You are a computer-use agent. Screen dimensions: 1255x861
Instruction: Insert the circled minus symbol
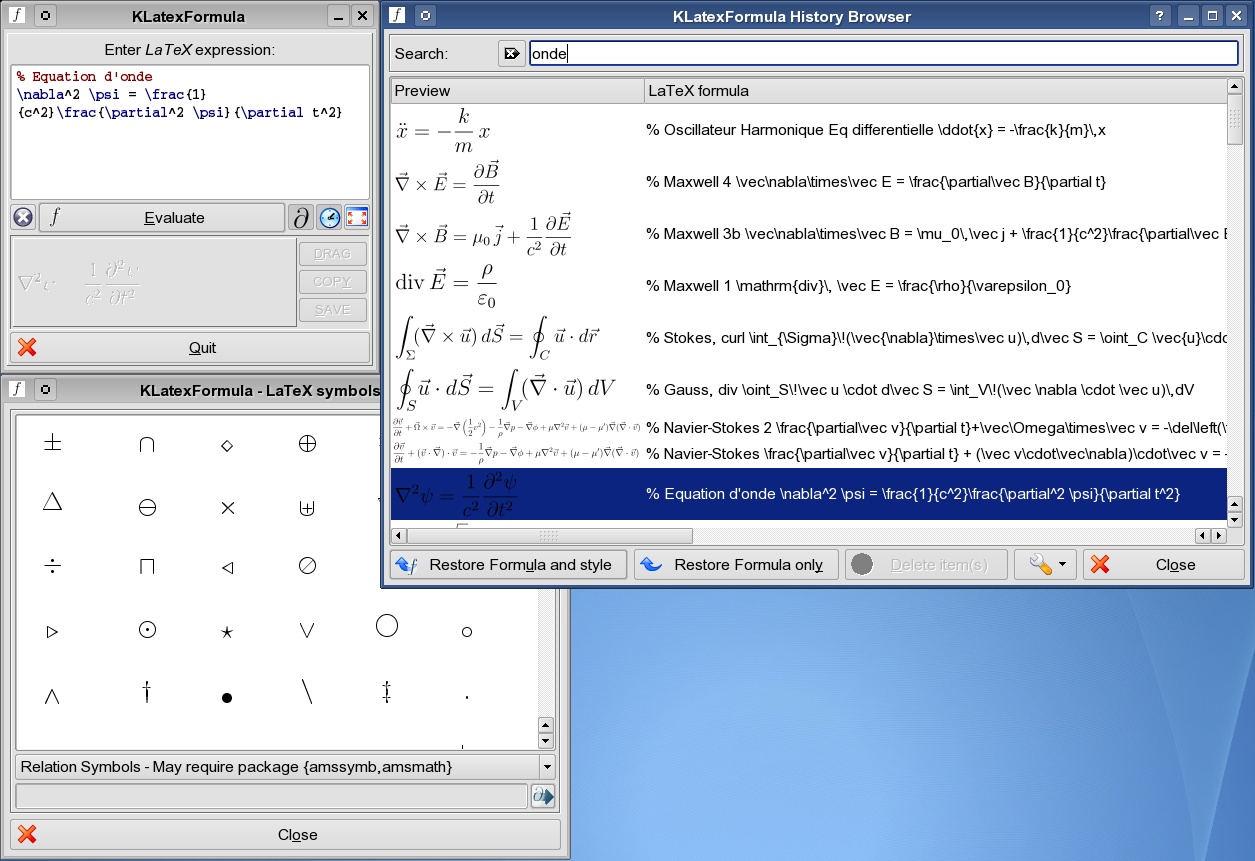pos(147,508)
